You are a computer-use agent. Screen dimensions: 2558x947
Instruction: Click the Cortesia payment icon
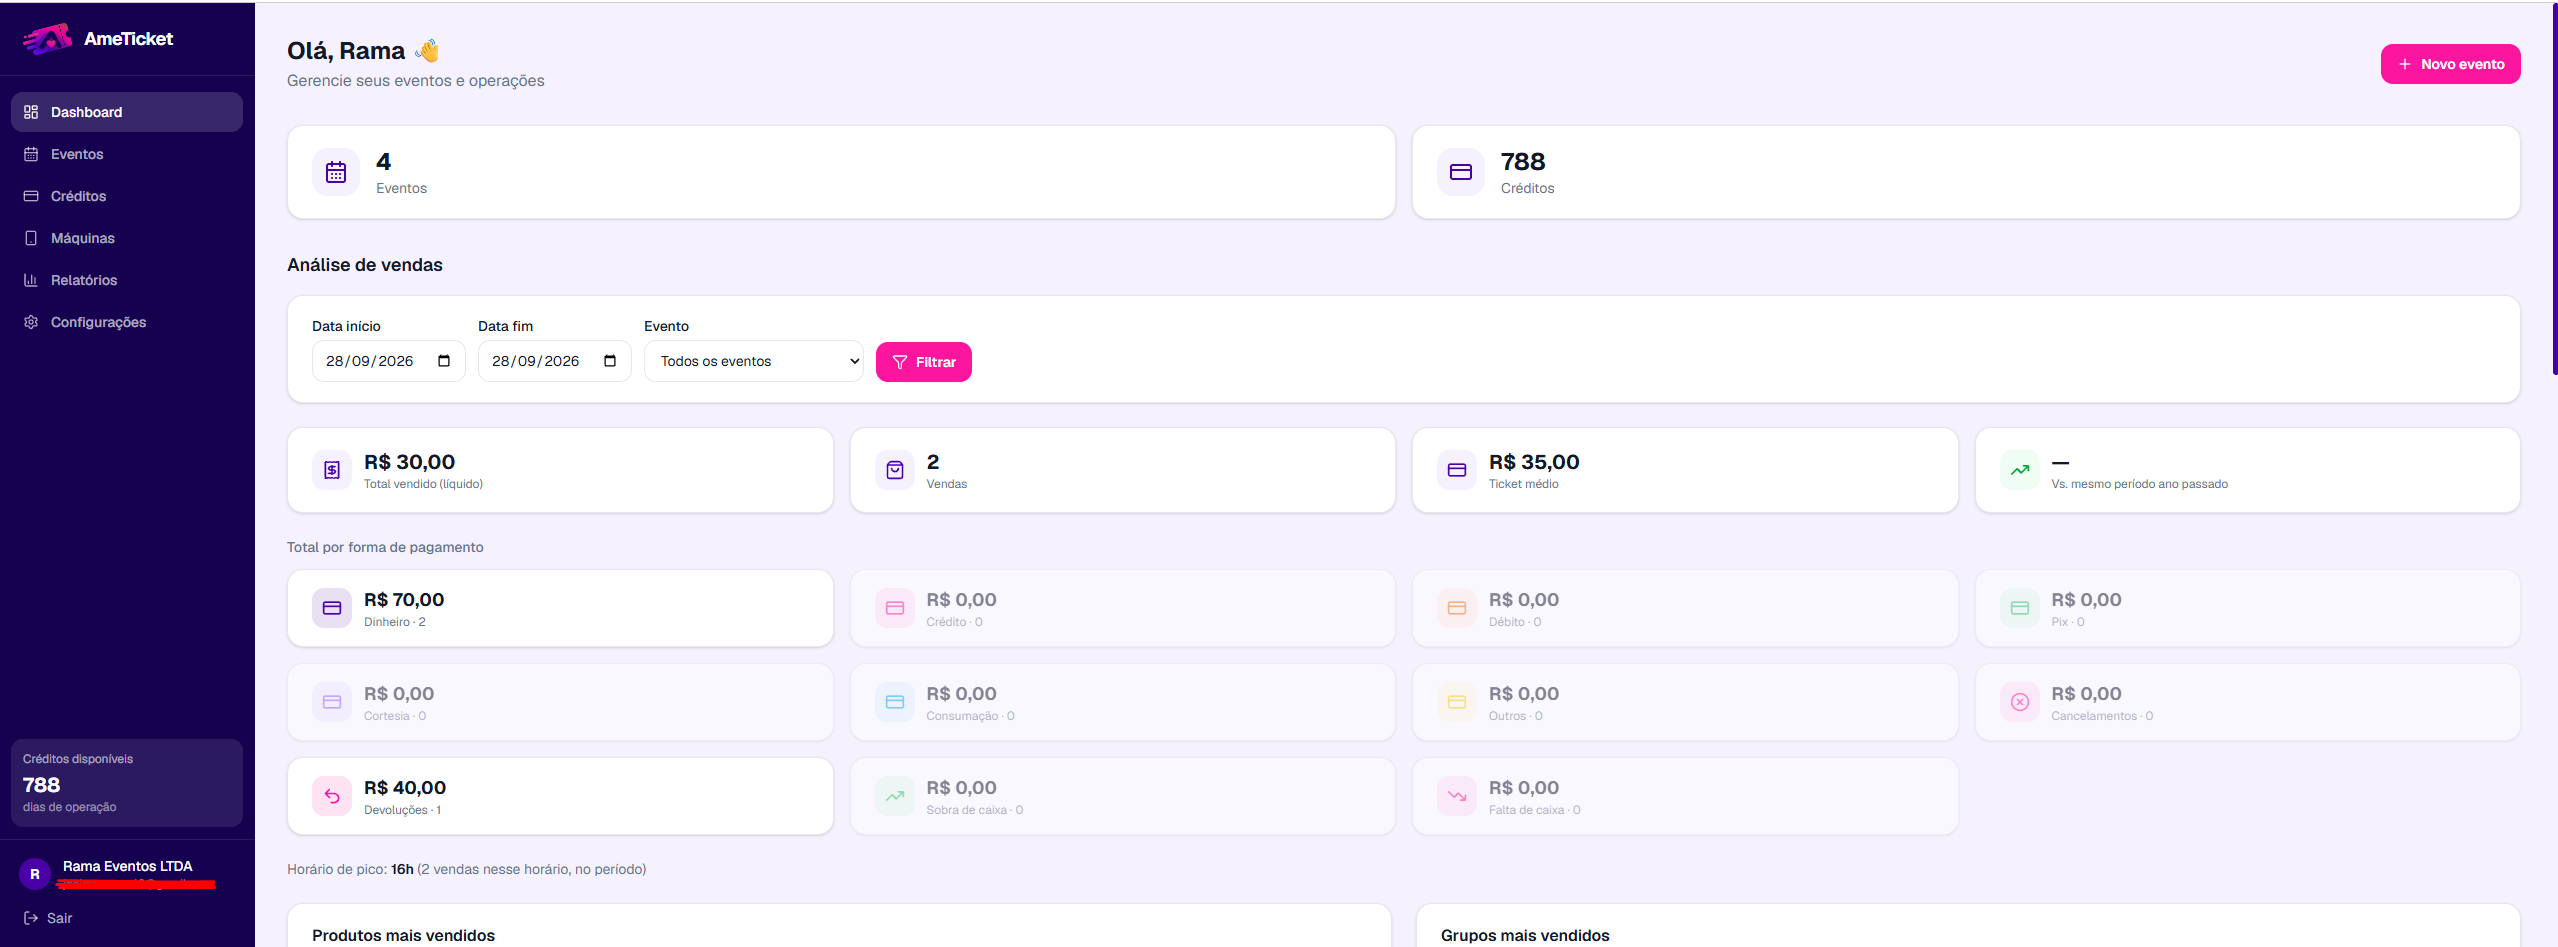[x=332, y=702]
